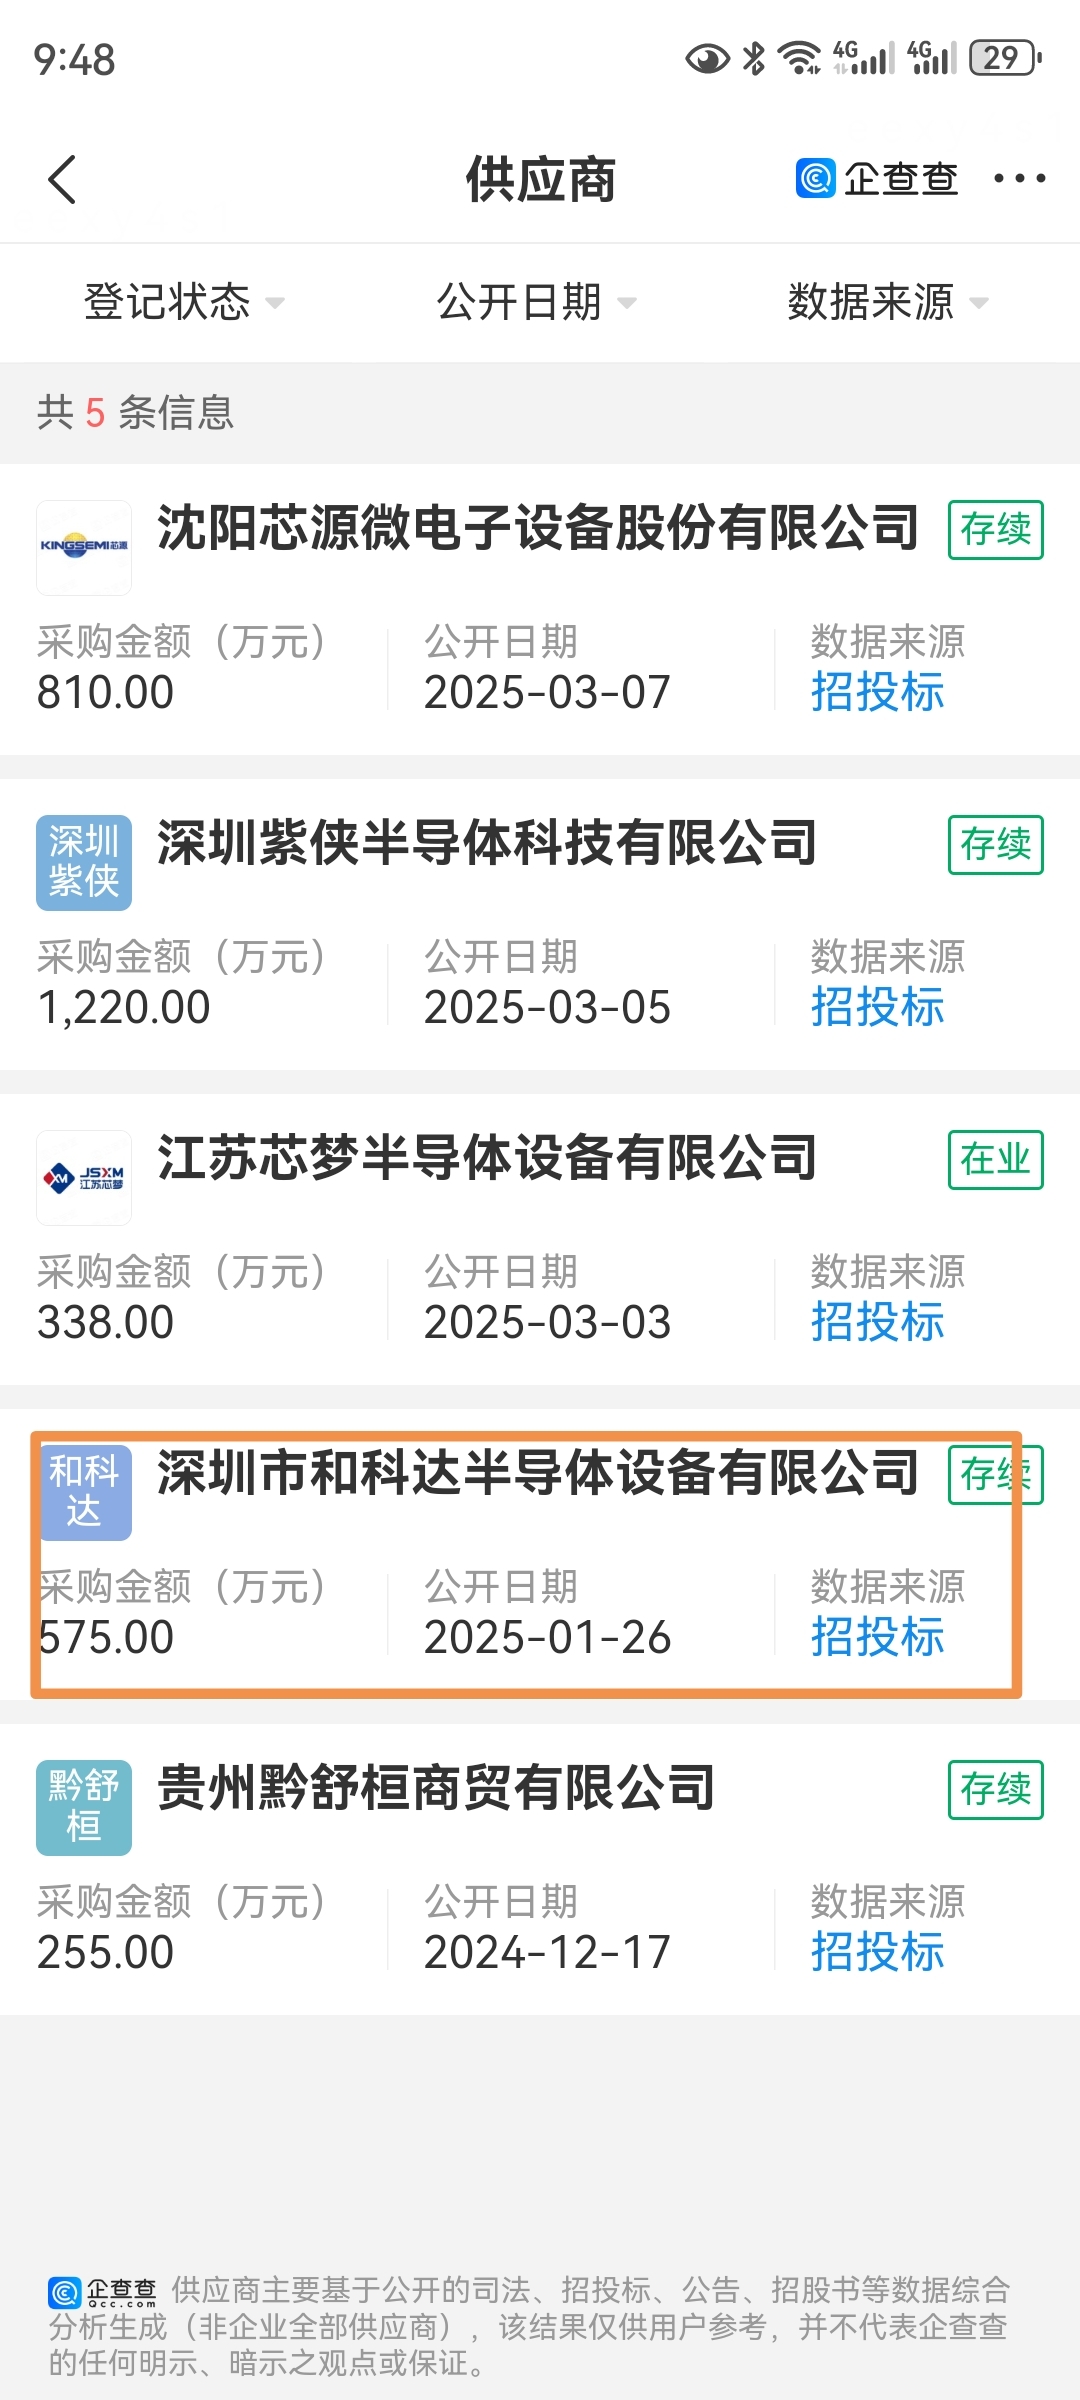
Task: Open 招投标 source link for 贵州黔舒桓
Action: point(878,1952)
